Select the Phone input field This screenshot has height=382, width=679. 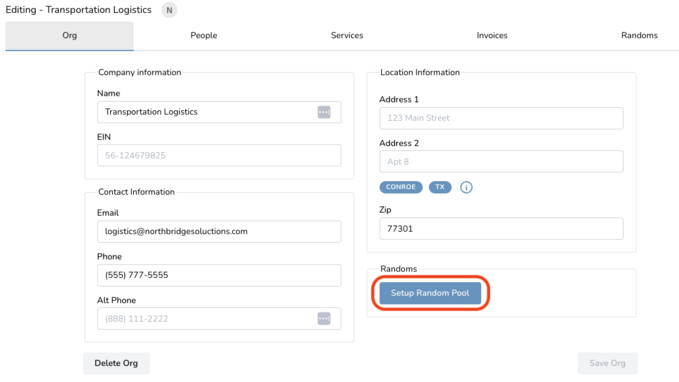tap(219, 275)
